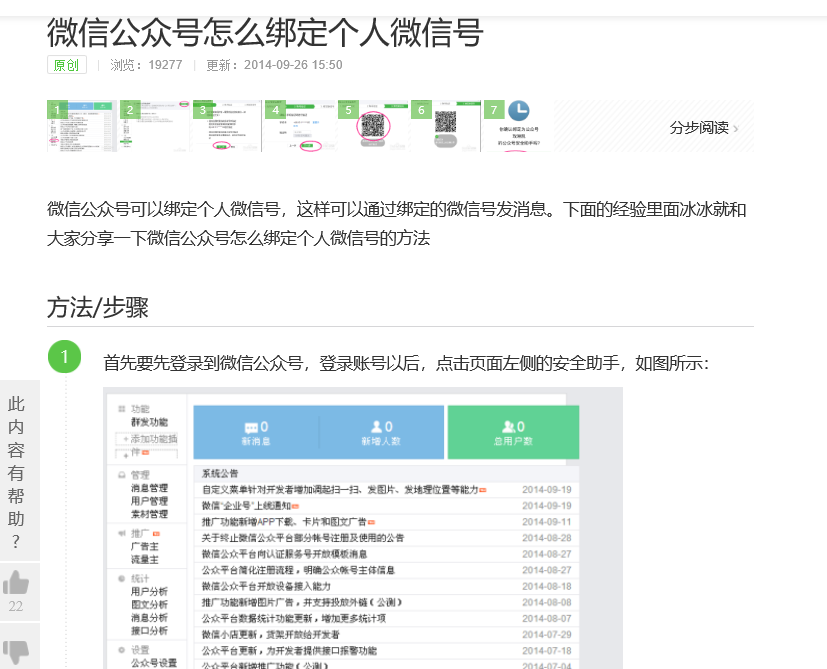
Task: Click the green step 1 circle marker
Action: point(64,357)
